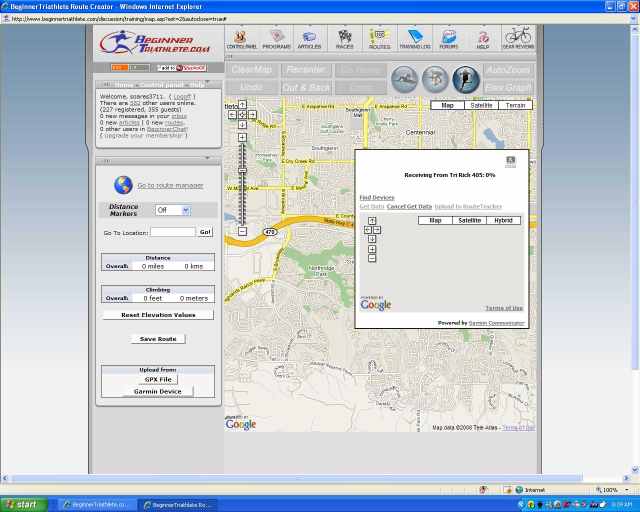640x512 pixels.
Task: Open the Articles nav icon
Action: [309, 39]
